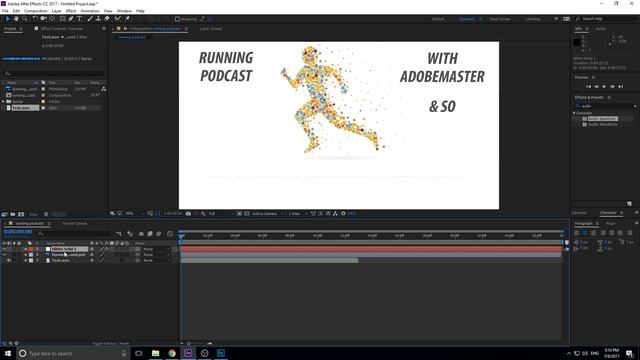Select the Audio Spectrum effect
The height and width of the screenshot is (360, 640).
pyautogui.click(x=603, y=119)
